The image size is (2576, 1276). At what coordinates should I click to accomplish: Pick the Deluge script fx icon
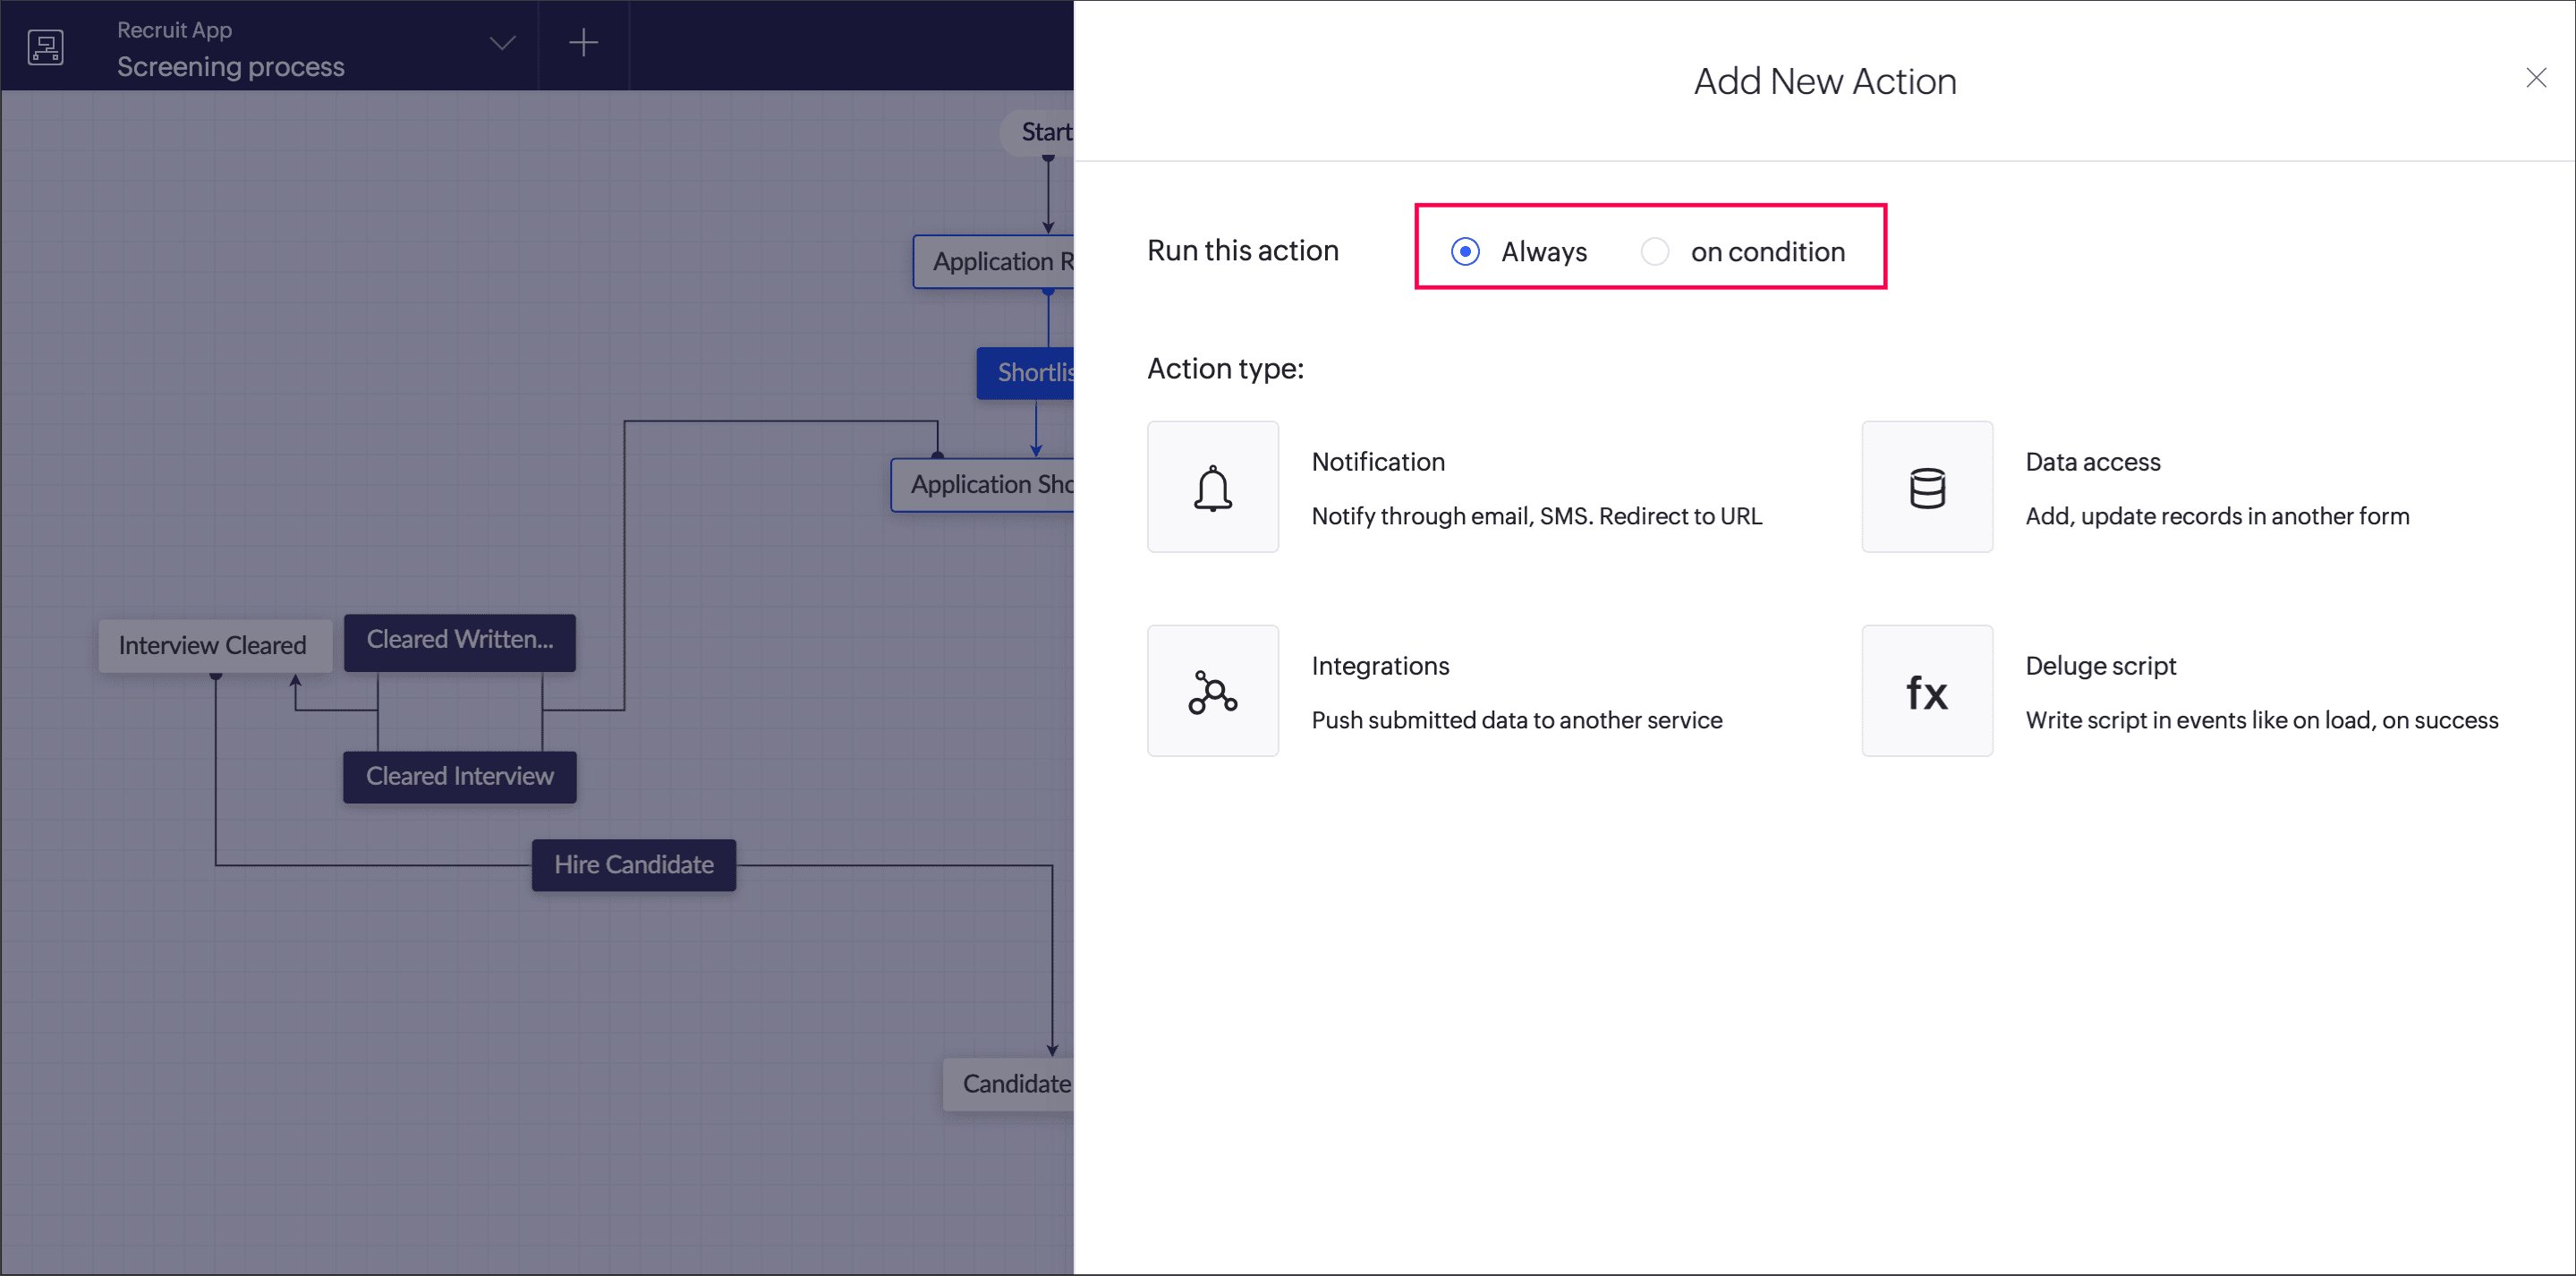click(1926, 691)
